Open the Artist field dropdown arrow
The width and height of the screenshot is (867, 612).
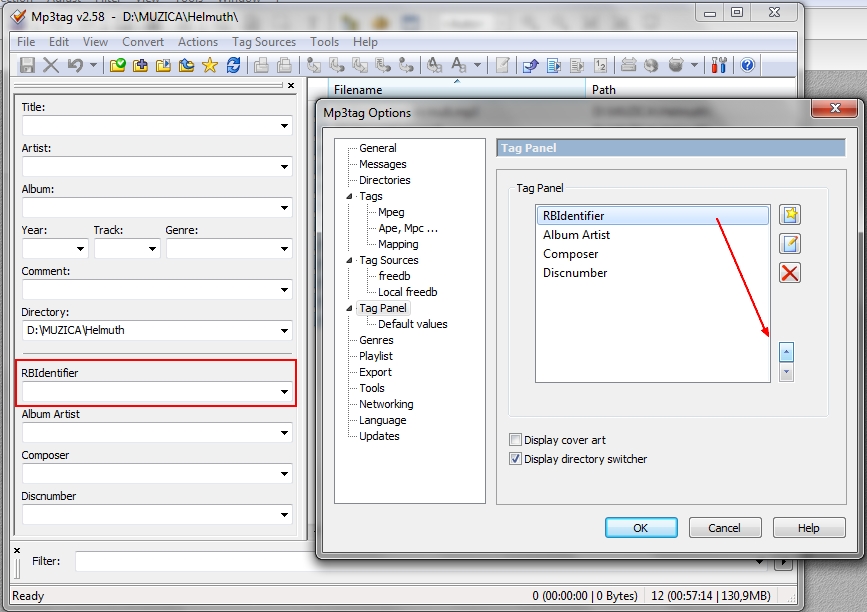284,167
